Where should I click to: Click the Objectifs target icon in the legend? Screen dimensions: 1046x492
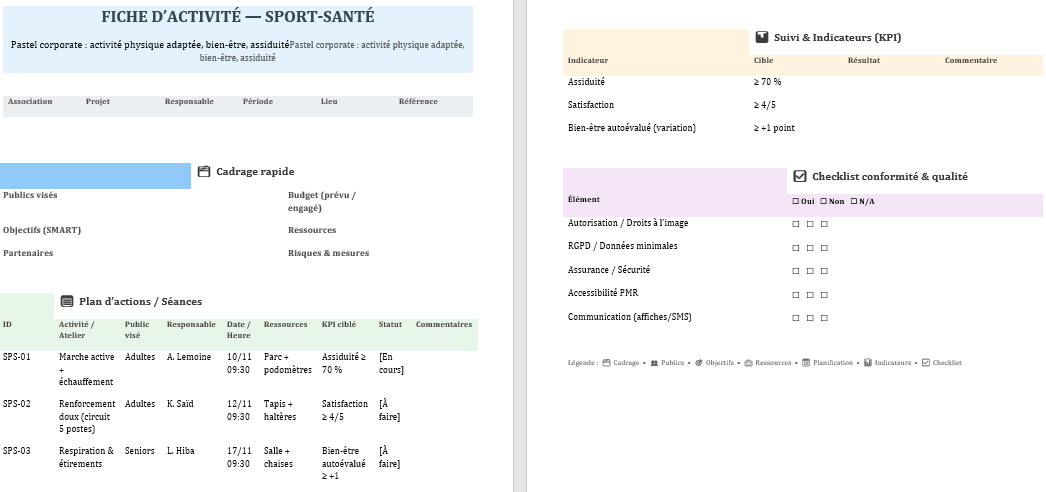699,363
